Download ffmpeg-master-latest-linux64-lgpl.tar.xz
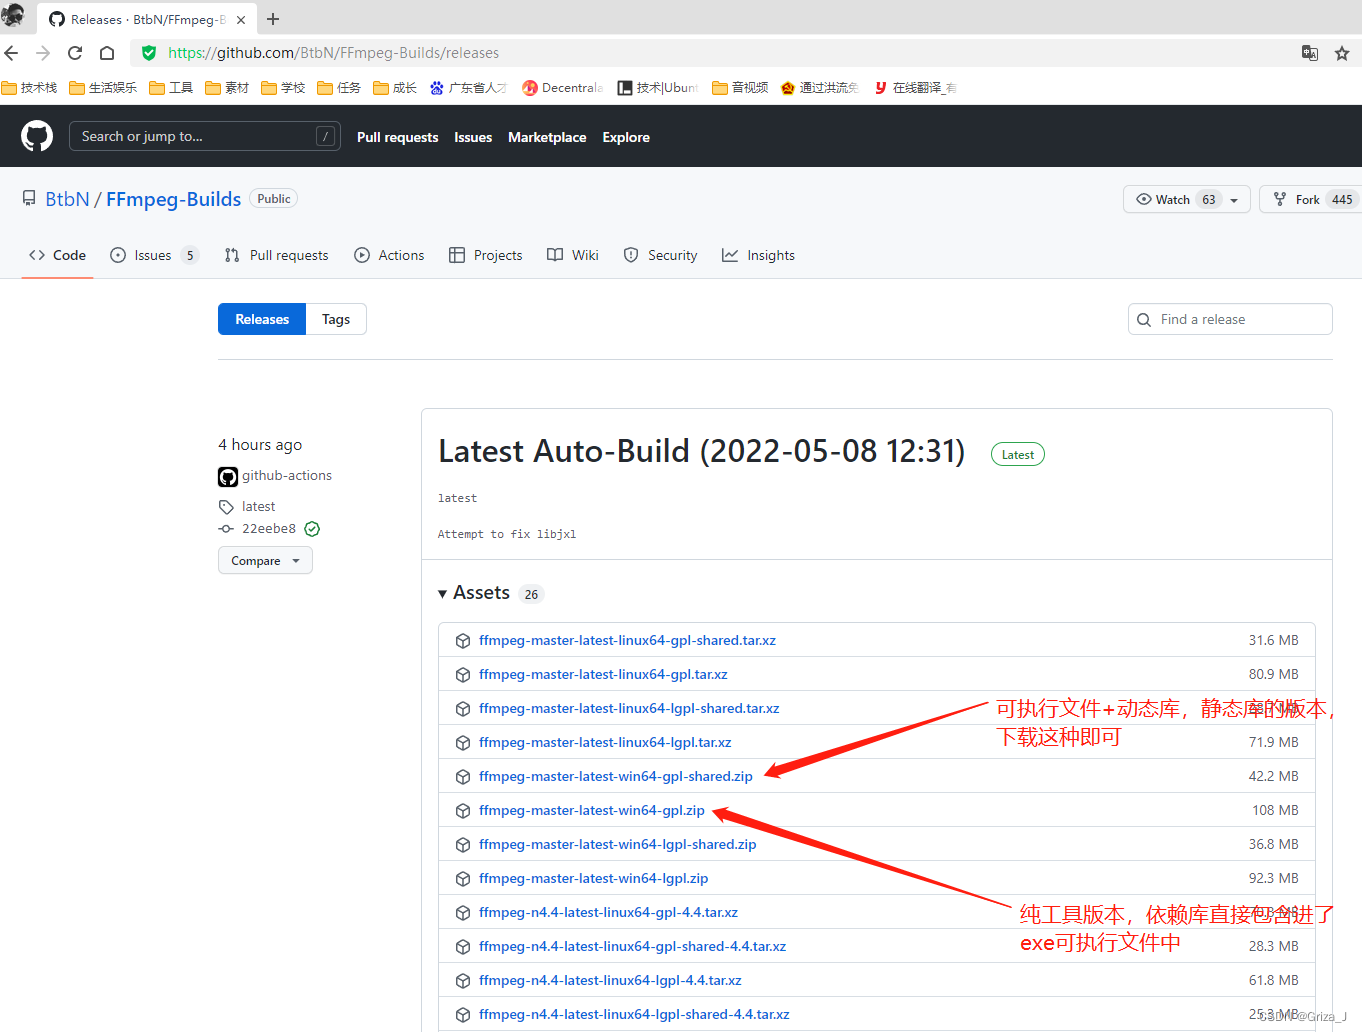This screenshot has height=1032, width=1362. [605, 743]
